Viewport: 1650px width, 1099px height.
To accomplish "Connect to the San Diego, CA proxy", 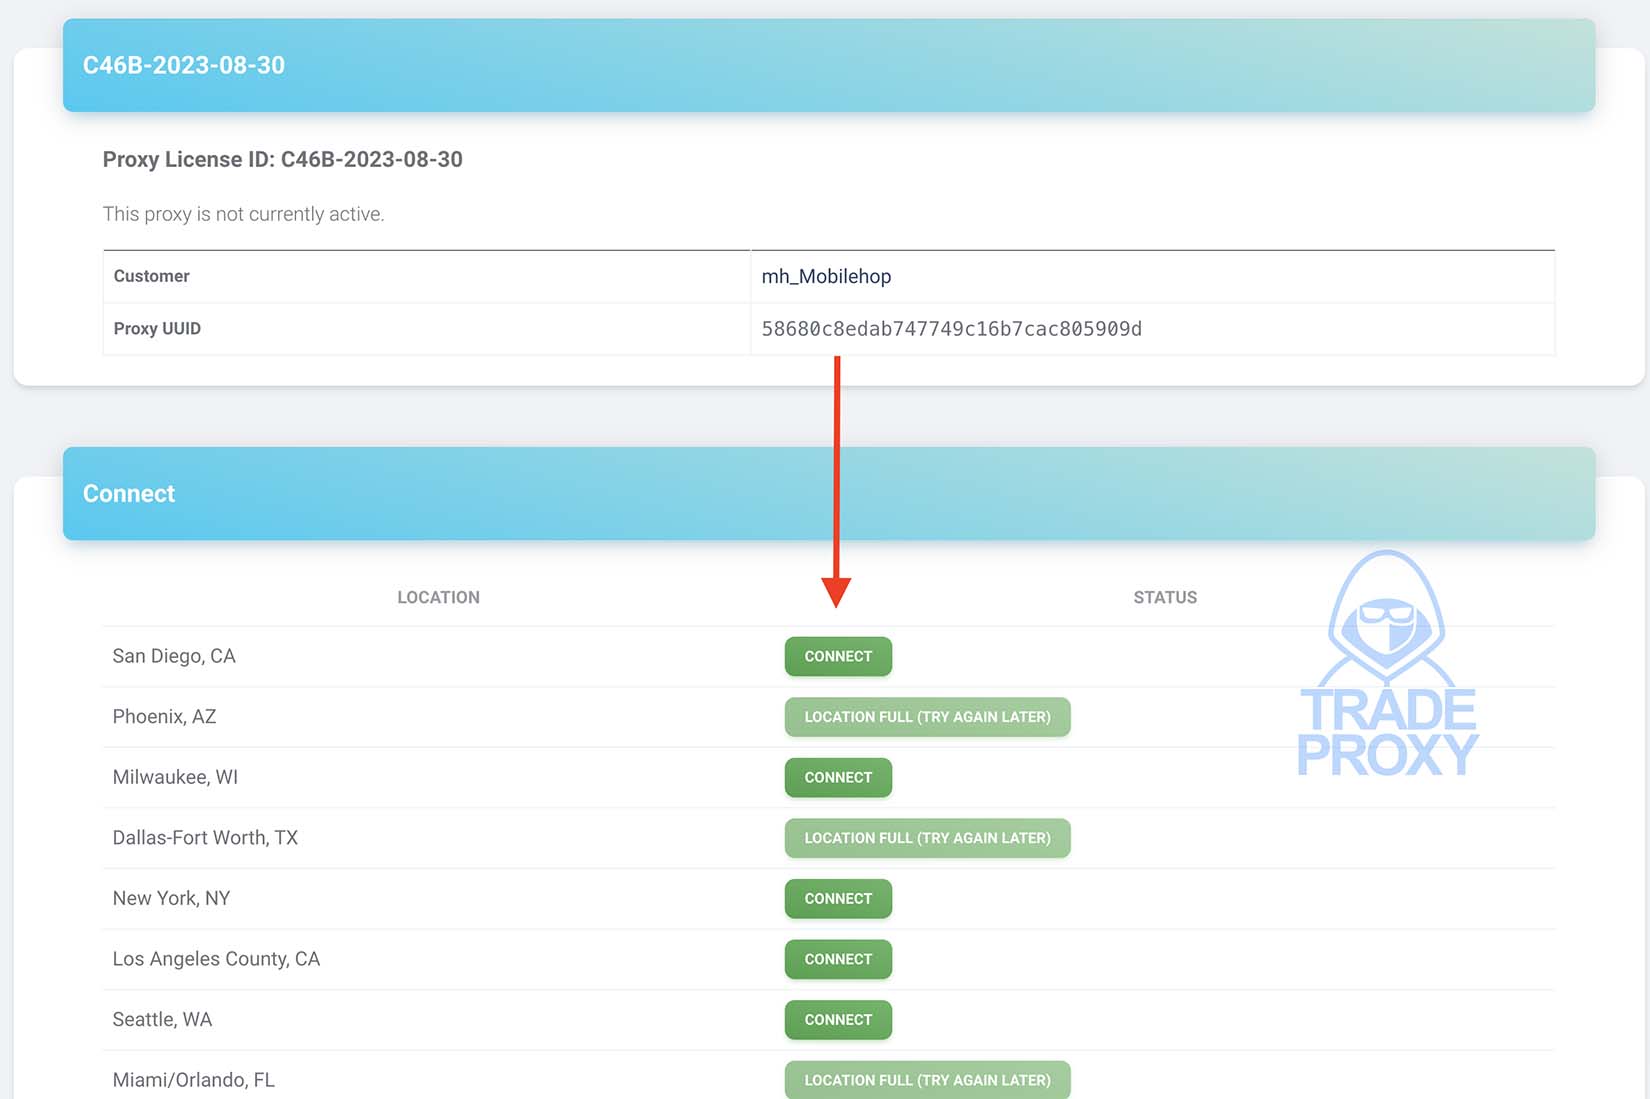I will [x=838, y=656].
